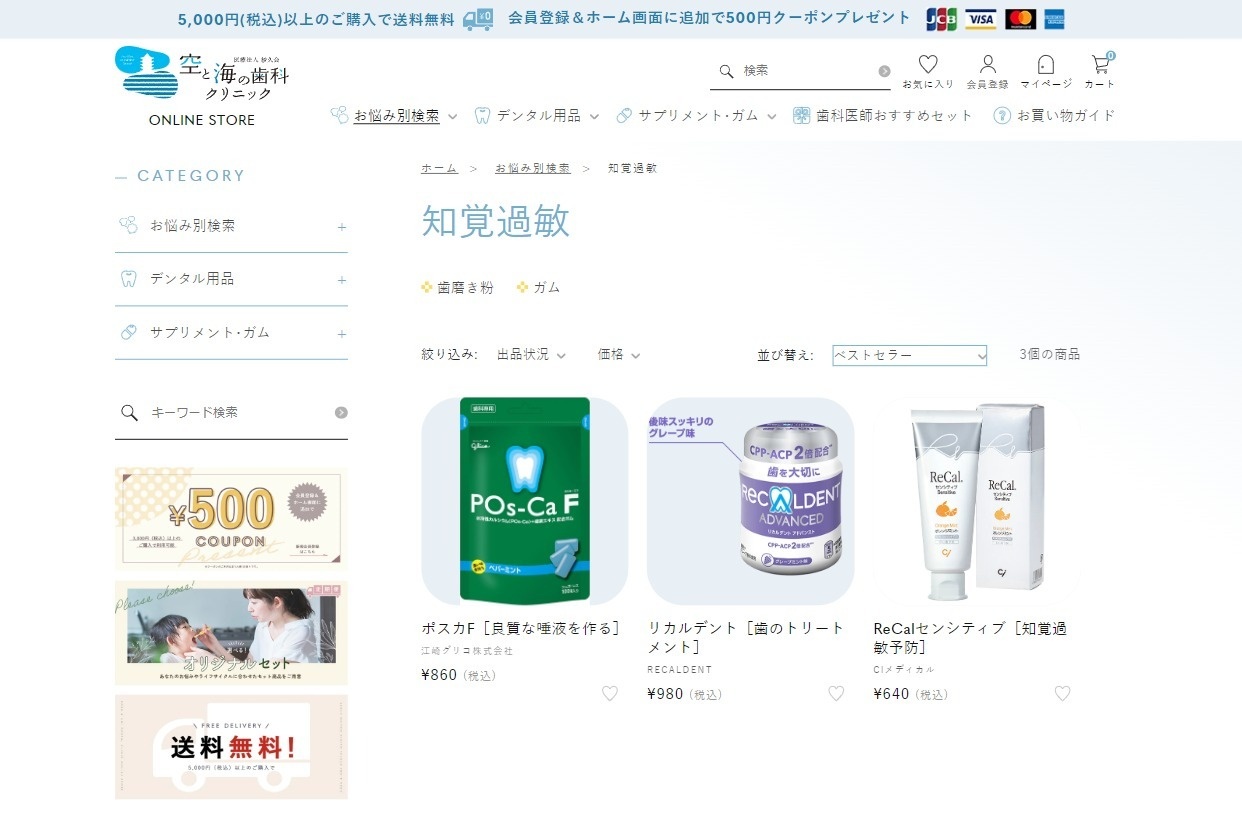Click the ¥980 price text

665,694
